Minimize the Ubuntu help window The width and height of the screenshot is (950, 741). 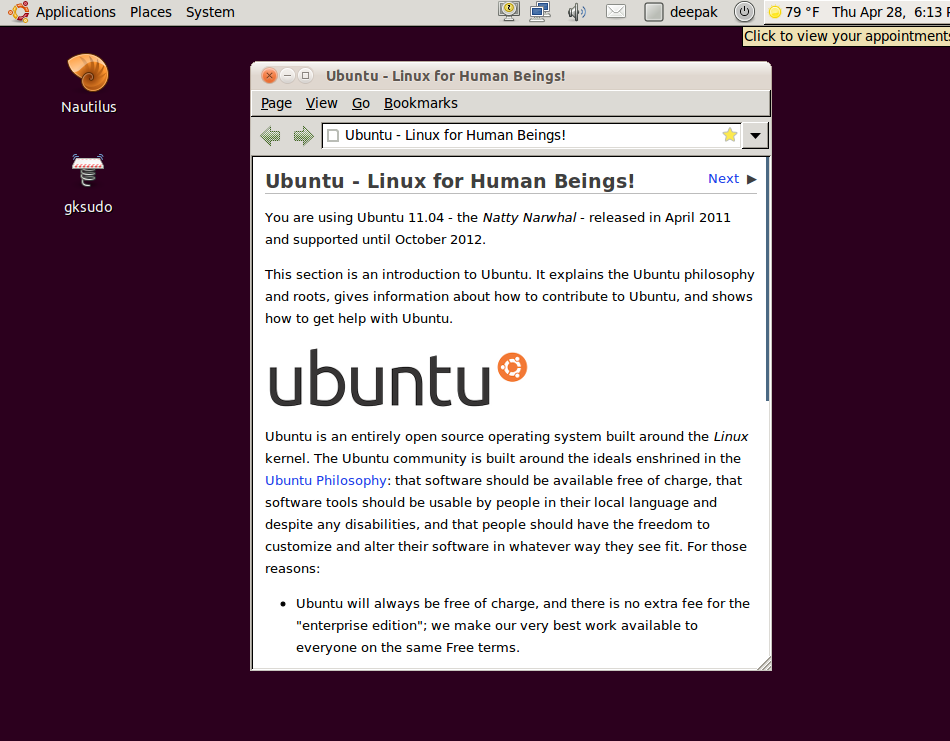[x=288, y=75]
